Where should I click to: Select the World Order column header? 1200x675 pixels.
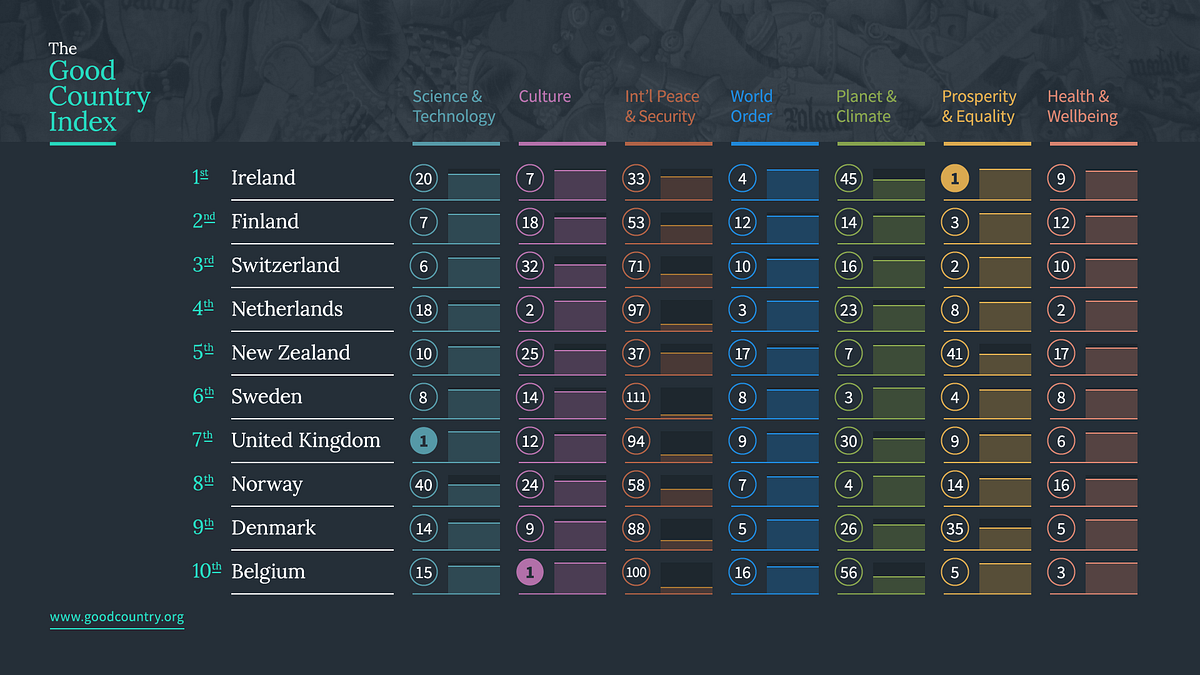pos(751,106)
